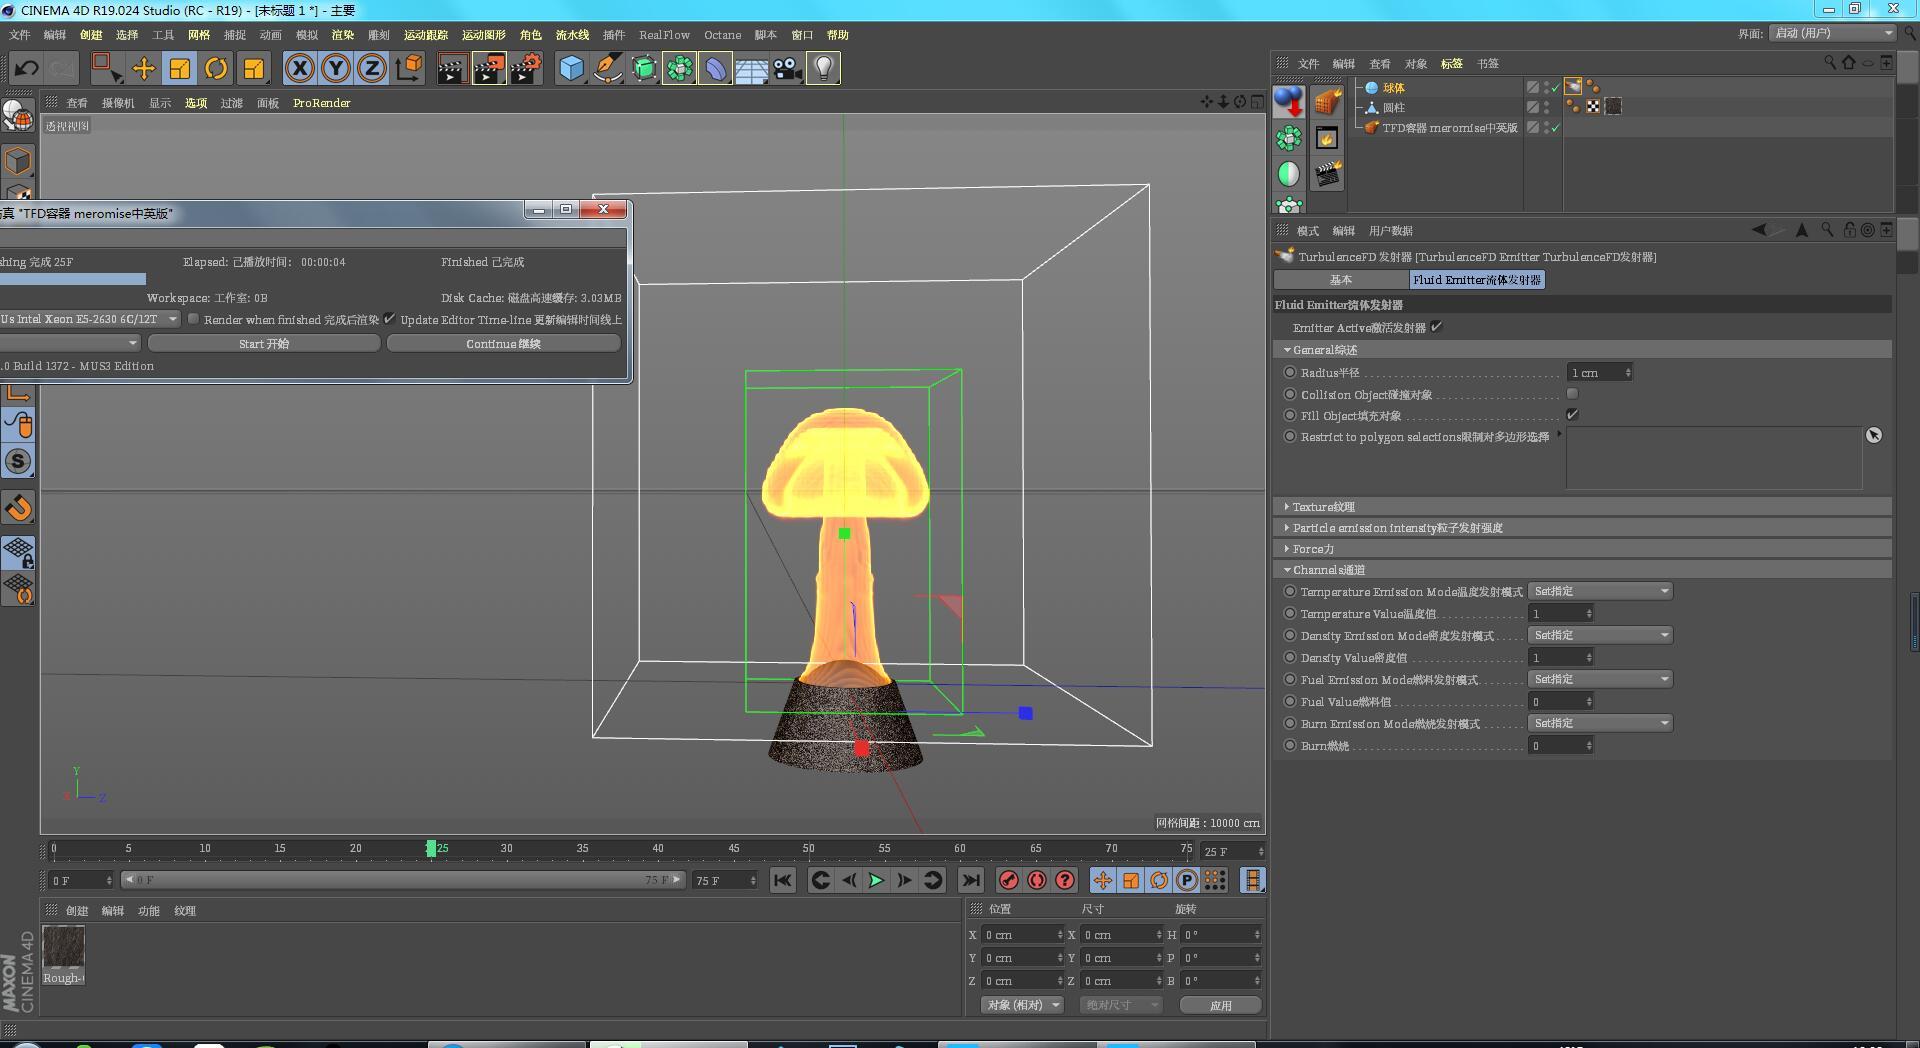The image size is (1920, 1048).
Task: Open Temperature Emission Mode dropdown
Action: [1600, 591]
